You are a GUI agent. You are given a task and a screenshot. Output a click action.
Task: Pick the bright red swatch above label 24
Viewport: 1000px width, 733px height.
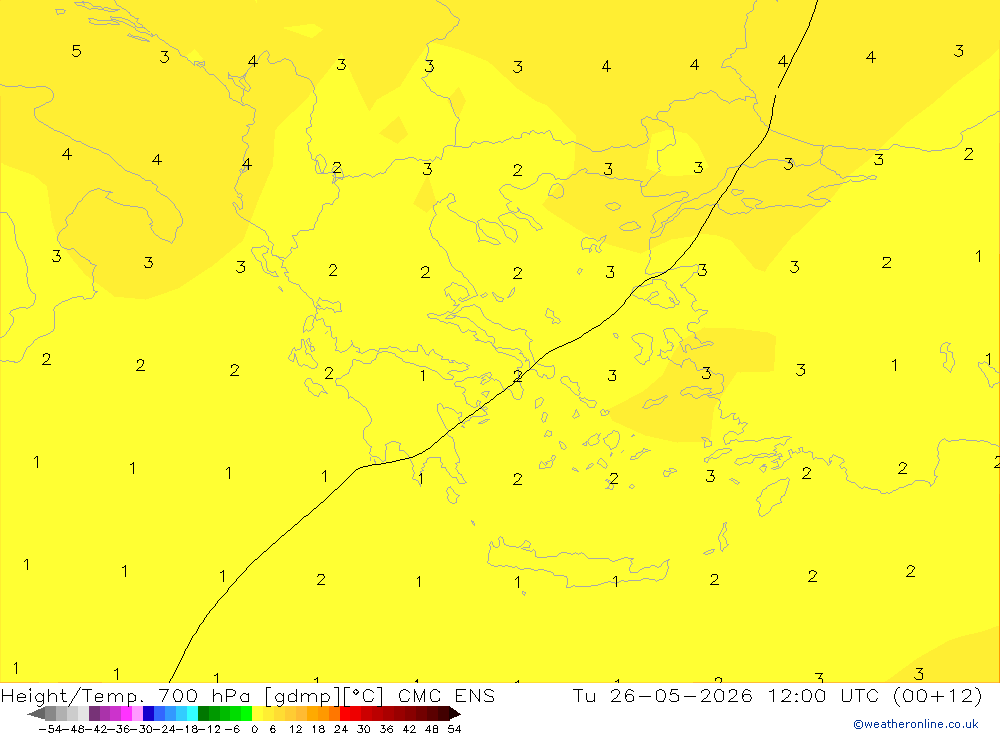click(x=345, y=714)
